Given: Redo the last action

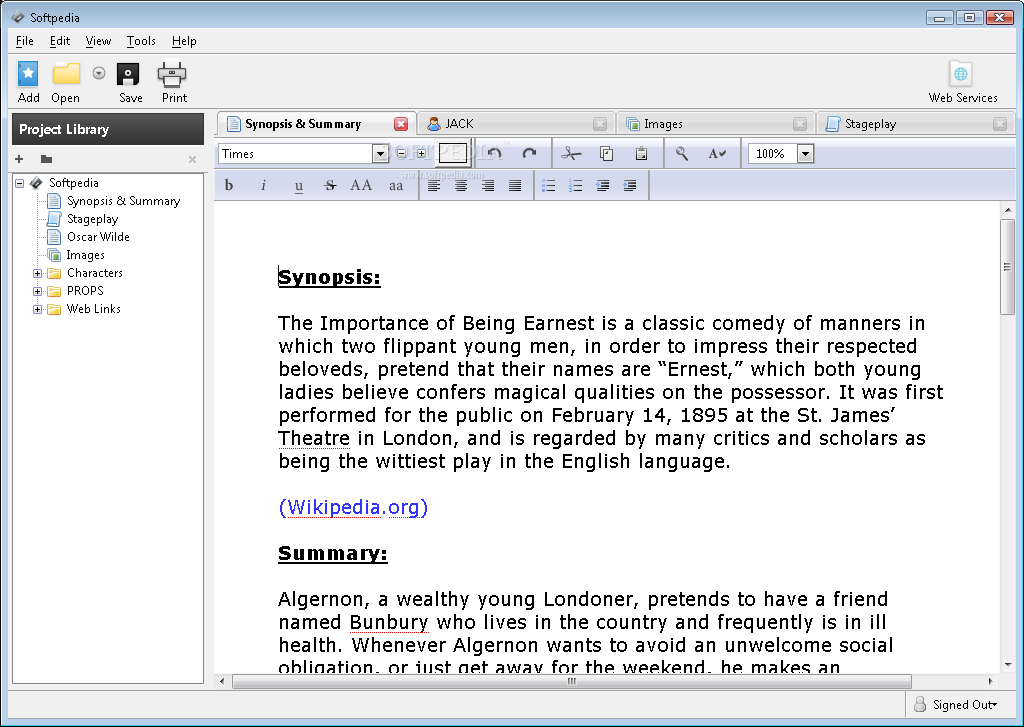Looking at the screenshot, I should (529, 153).
